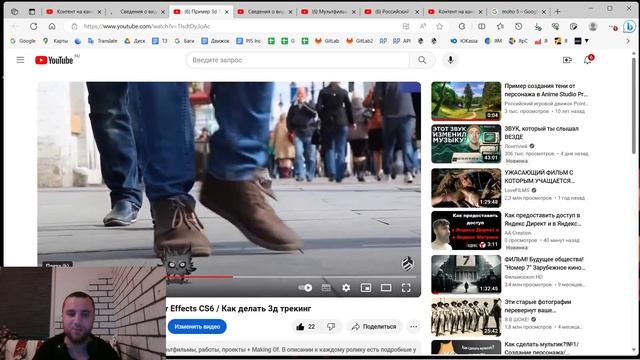Open the browser profile avatar
Image resolution: width=640 pixels, height=360 pixels.
coord(593,27)
